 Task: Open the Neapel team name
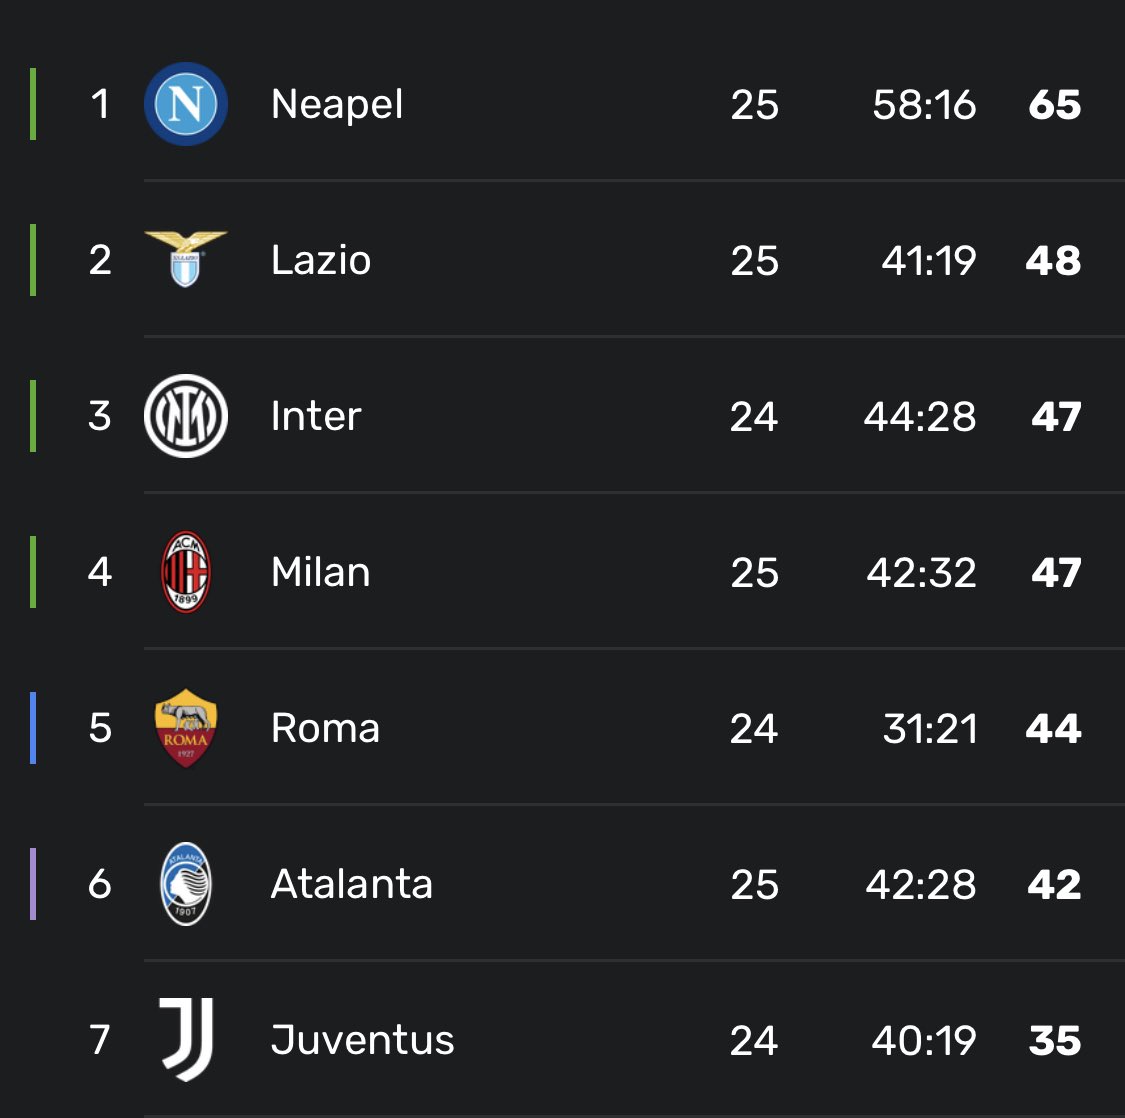coord(337,104)
